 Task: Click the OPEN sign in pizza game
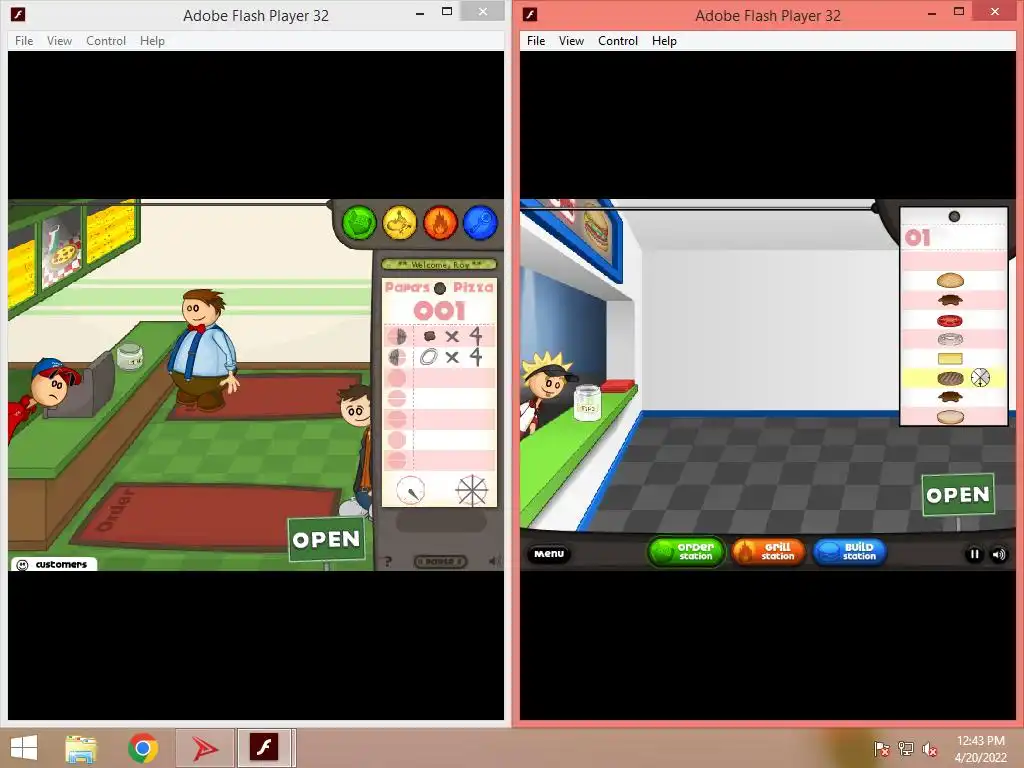click(x=326, y=539)
